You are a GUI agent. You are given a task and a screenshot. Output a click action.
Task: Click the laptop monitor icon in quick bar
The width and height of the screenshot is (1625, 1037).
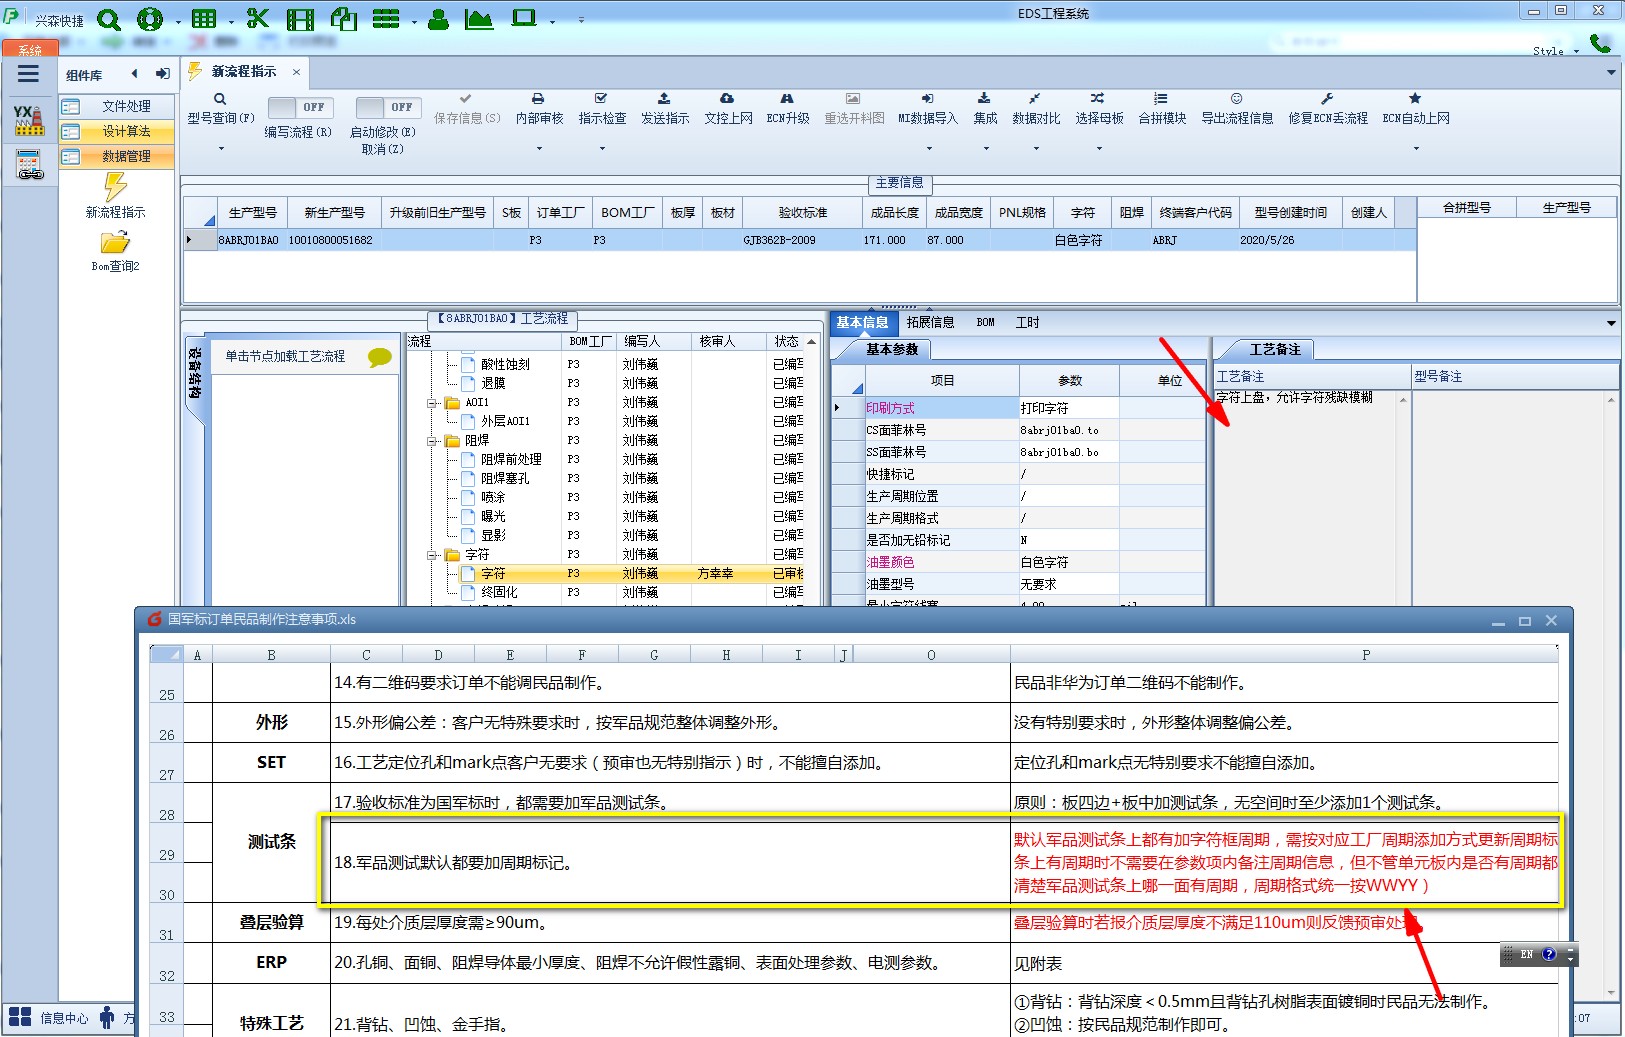(x=524, y=19)
